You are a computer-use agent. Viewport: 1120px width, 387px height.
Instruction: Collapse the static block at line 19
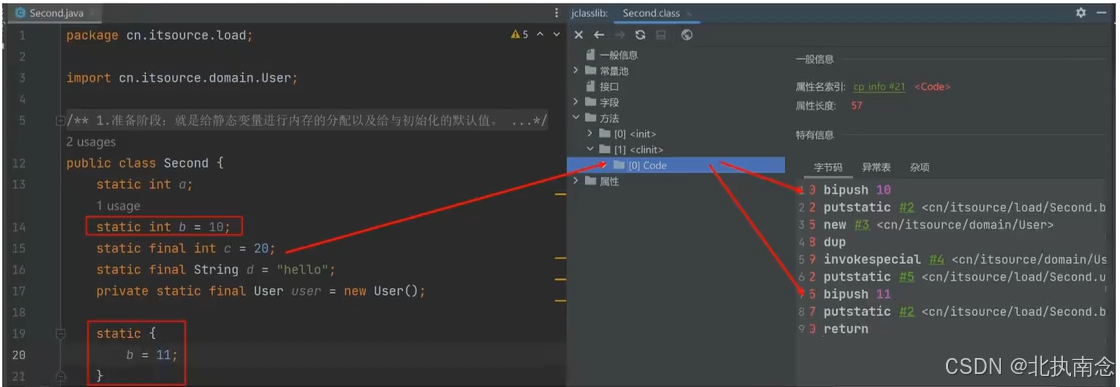60,333
